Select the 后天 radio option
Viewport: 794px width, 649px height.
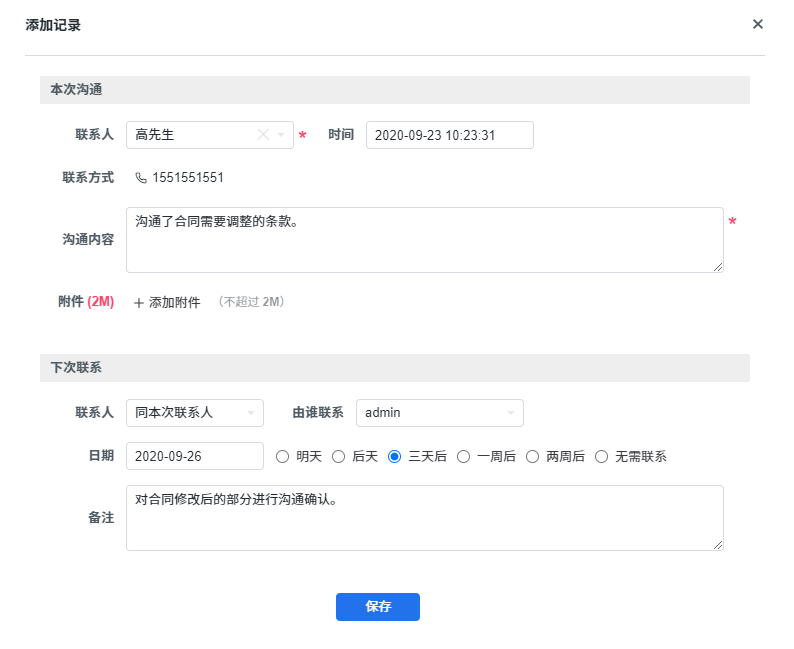coord(338,457)
